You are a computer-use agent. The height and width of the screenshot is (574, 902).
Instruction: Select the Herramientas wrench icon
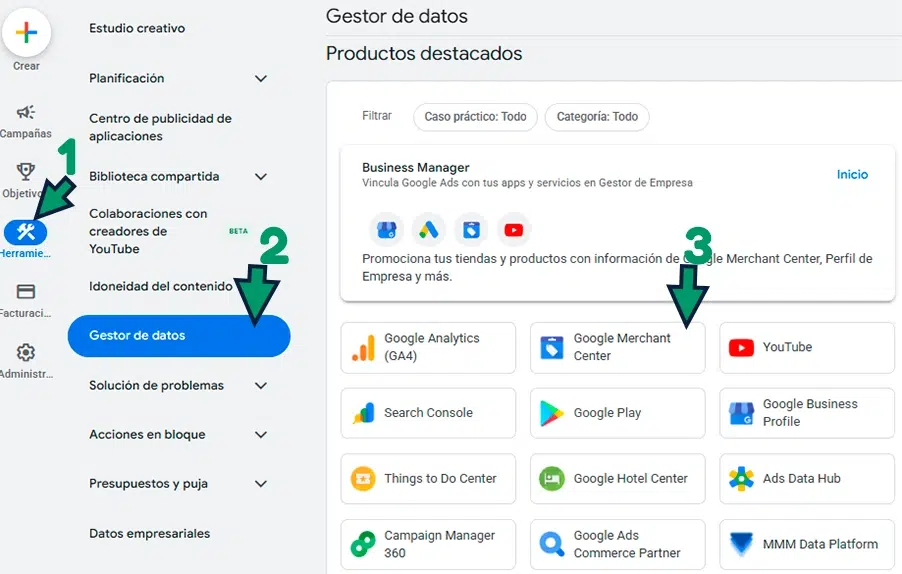point(25,232)
